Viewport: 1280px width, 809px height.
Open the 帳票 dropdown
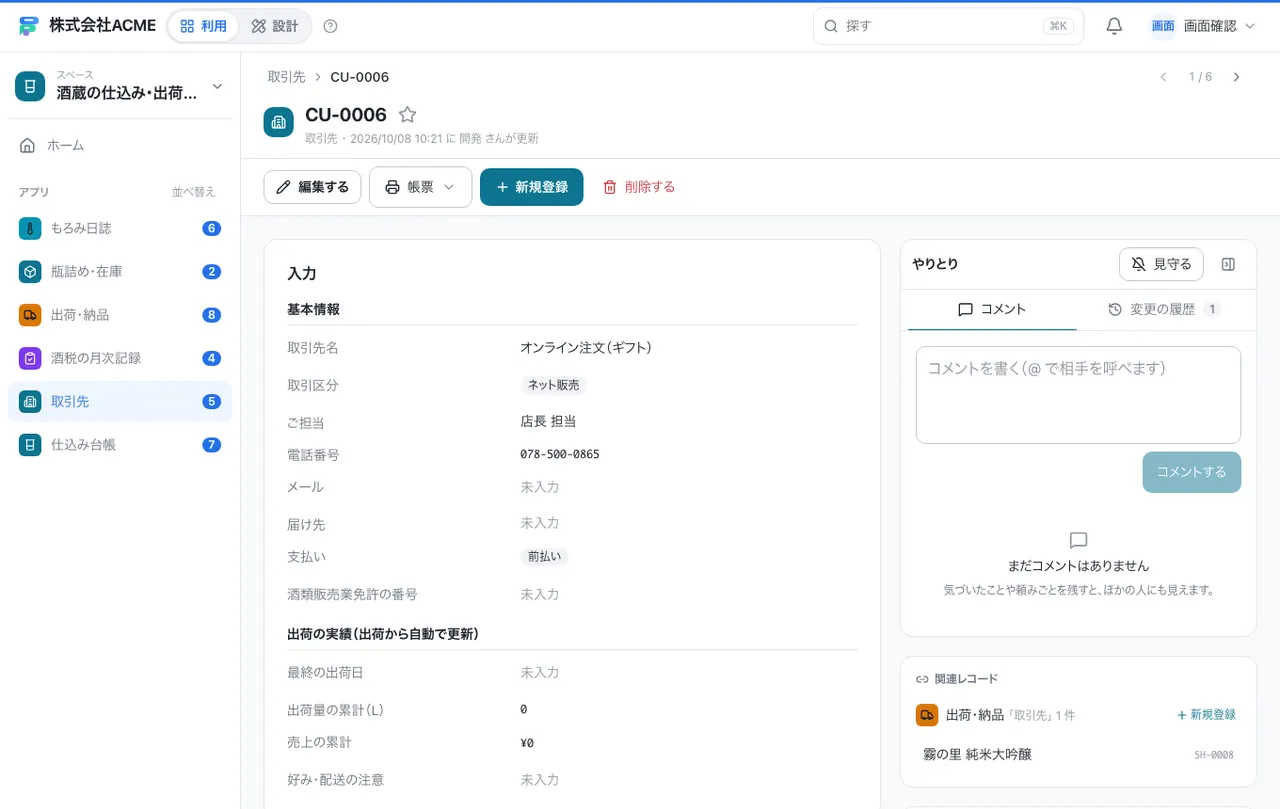[420, 187]
